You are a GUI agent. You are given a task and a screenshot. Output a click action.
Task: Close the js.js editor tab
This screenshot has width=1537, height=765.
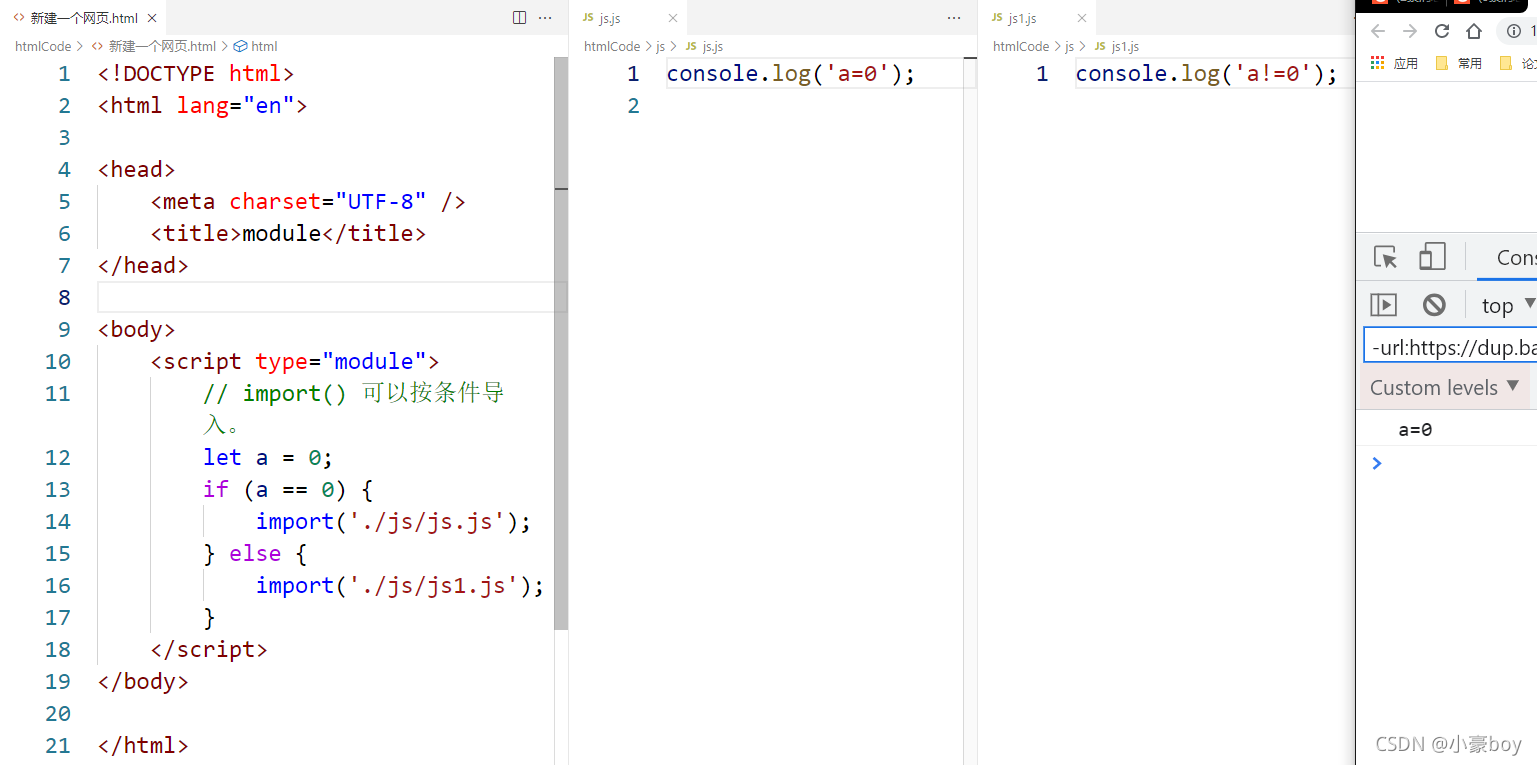click(672, 18)
